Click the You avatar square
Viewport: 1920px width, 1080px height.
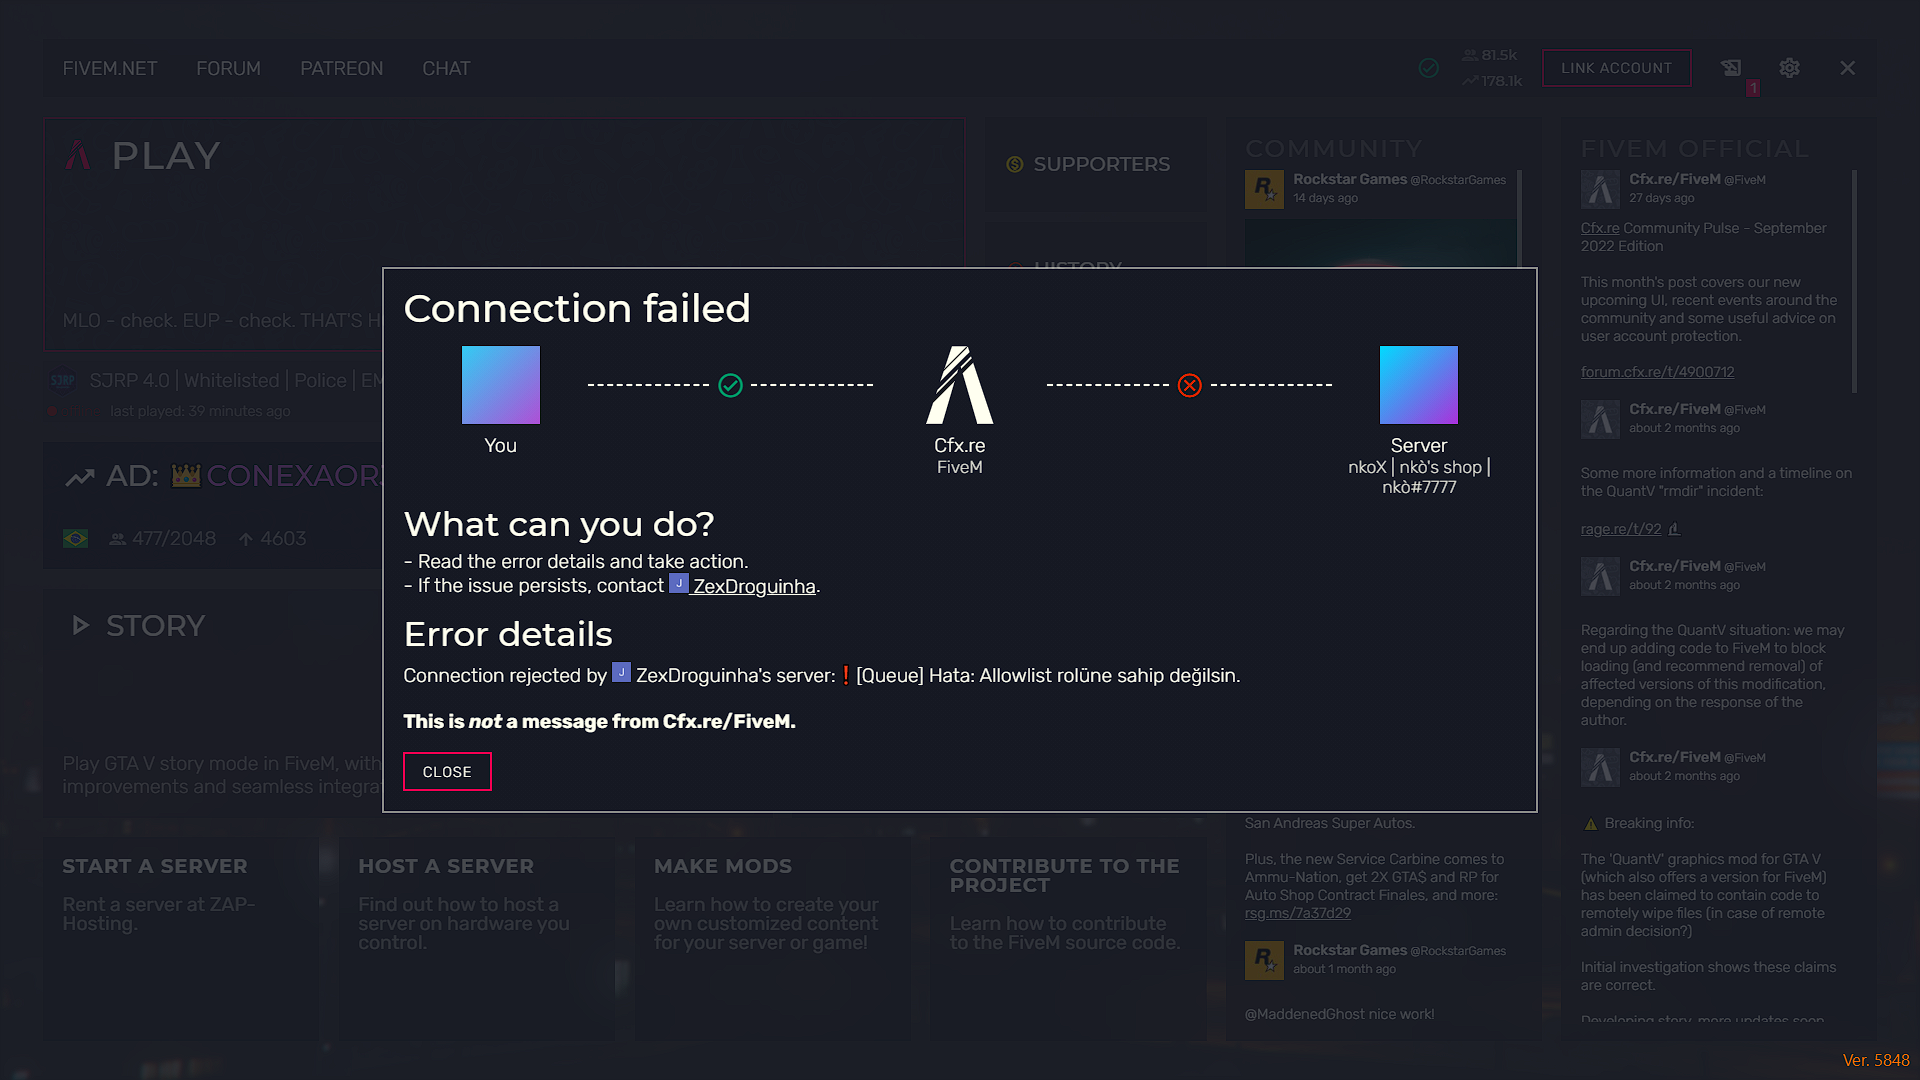501,385
